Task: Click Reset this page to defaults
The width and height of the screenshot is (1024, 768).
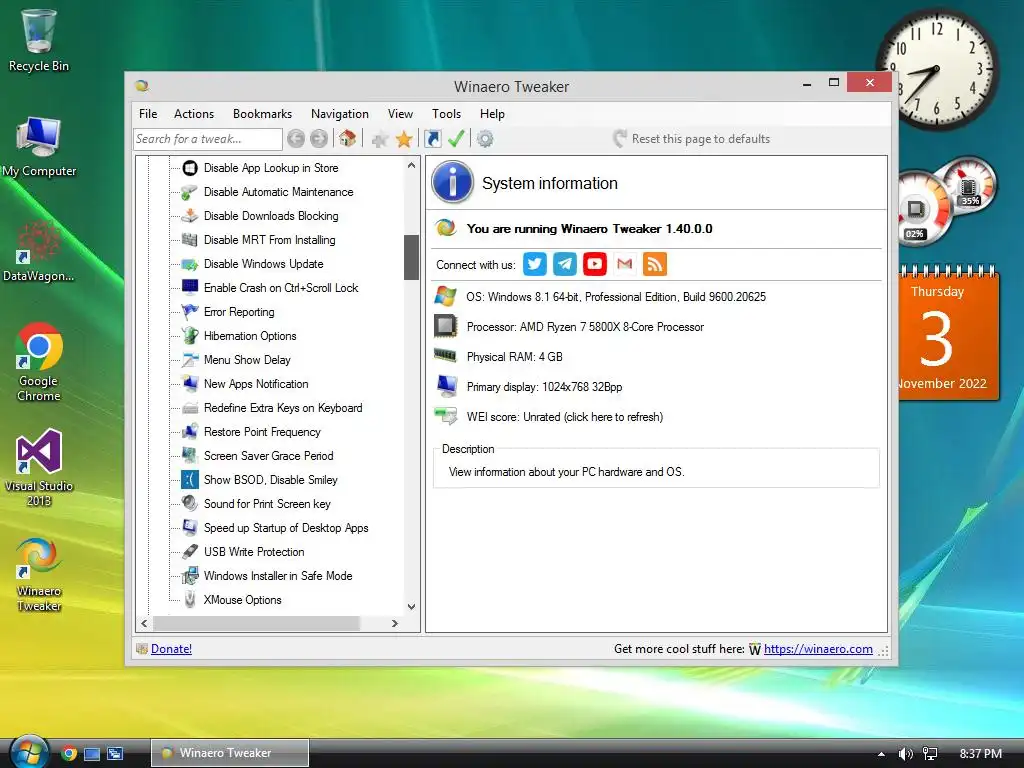Action: pyautogui.click(x=692, y=138)
